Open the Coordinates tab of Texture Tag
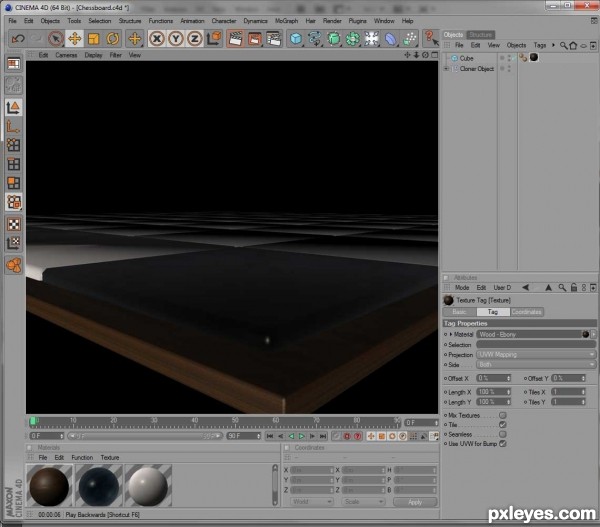Screen dimensions: 600x527 point(527,312)
